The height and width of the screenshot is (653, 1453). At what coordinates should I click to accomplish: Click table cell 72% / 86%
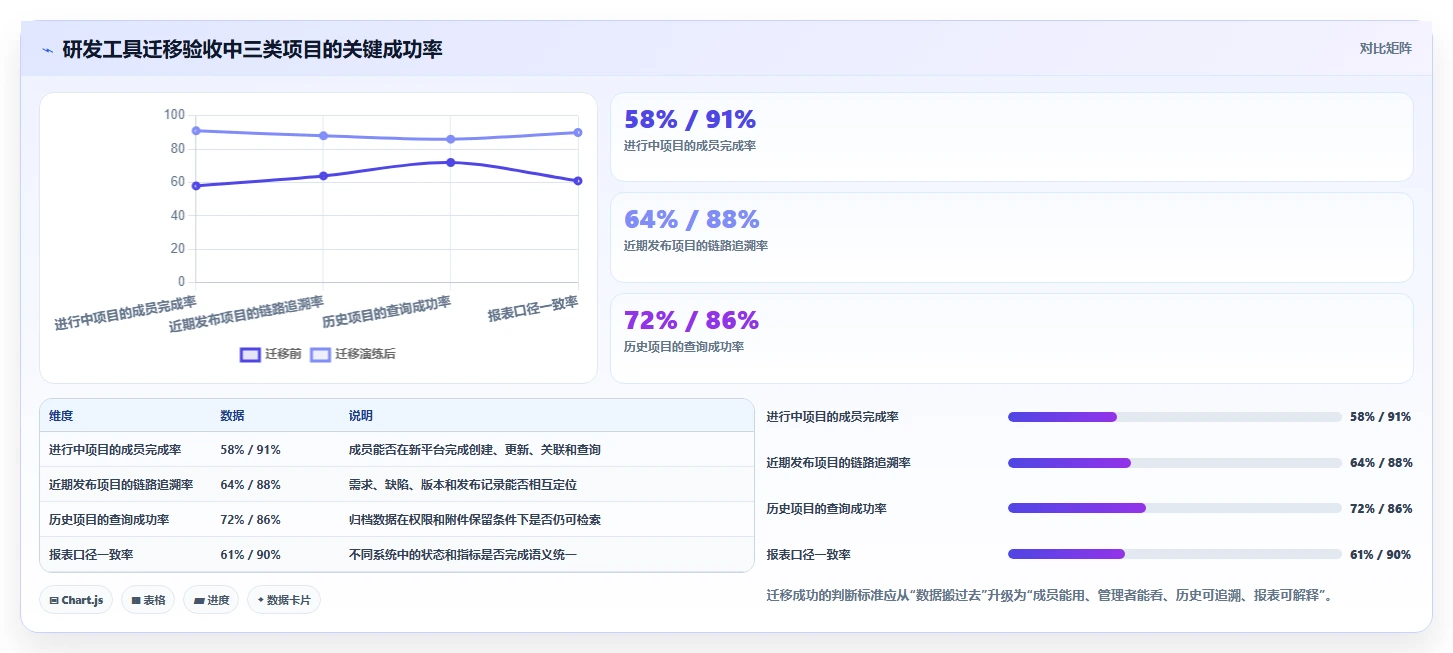tap(250, 520)
